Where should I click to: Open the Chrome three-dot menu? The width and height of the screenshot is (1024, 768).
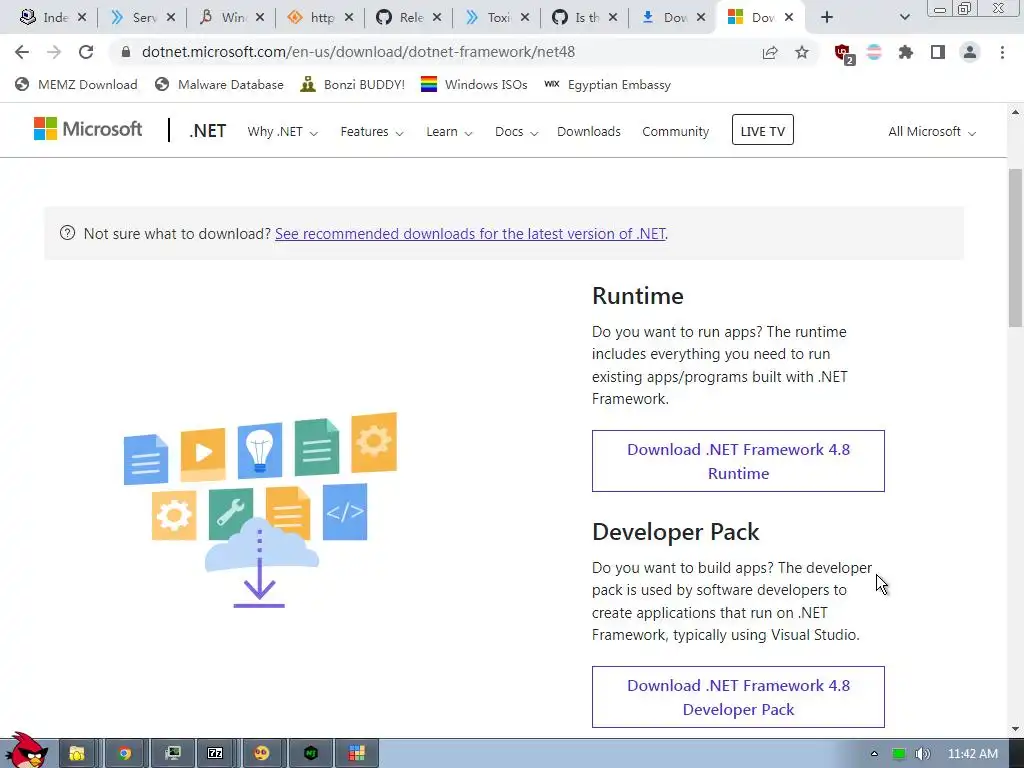[x=1002, y=52]
